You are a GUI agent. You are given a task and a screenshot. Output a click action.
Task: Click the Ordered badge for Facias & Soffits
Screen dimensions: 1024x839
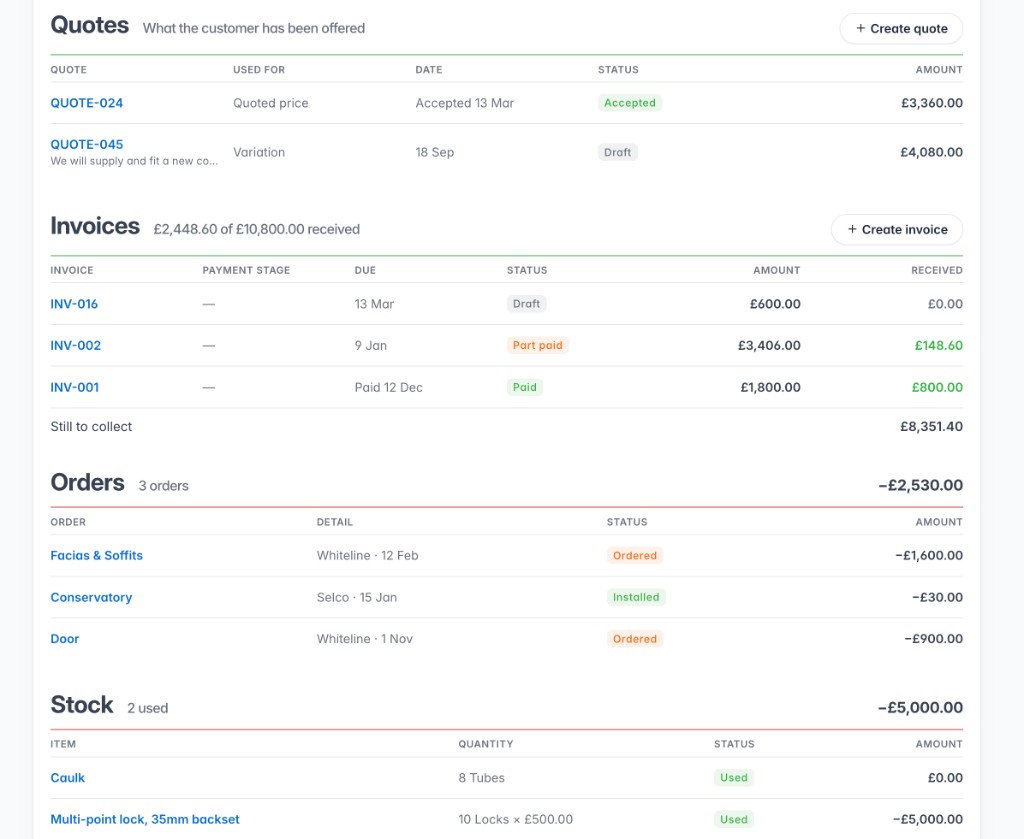point(635,556)
